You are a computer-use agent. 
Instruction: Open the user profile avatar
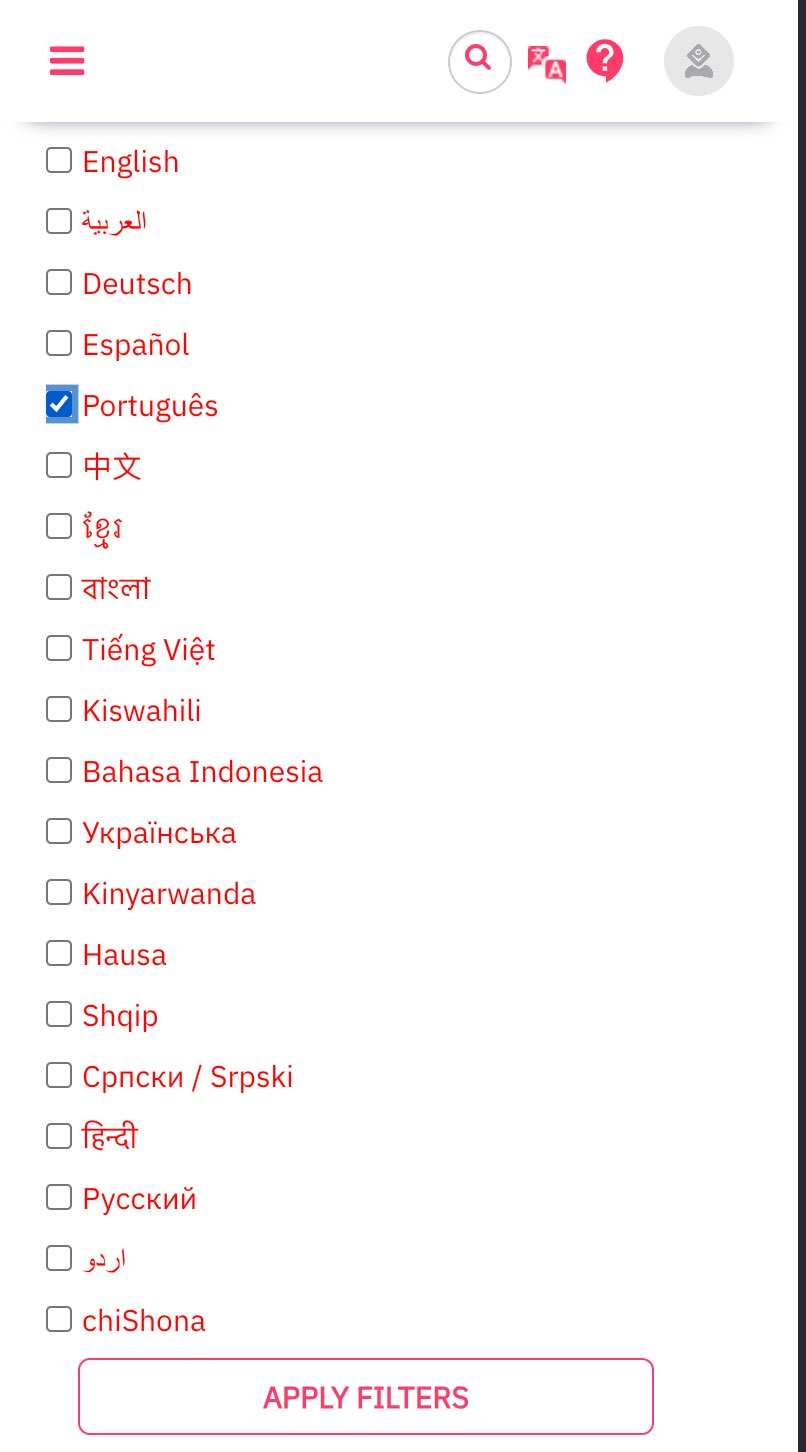pos(699,61)
